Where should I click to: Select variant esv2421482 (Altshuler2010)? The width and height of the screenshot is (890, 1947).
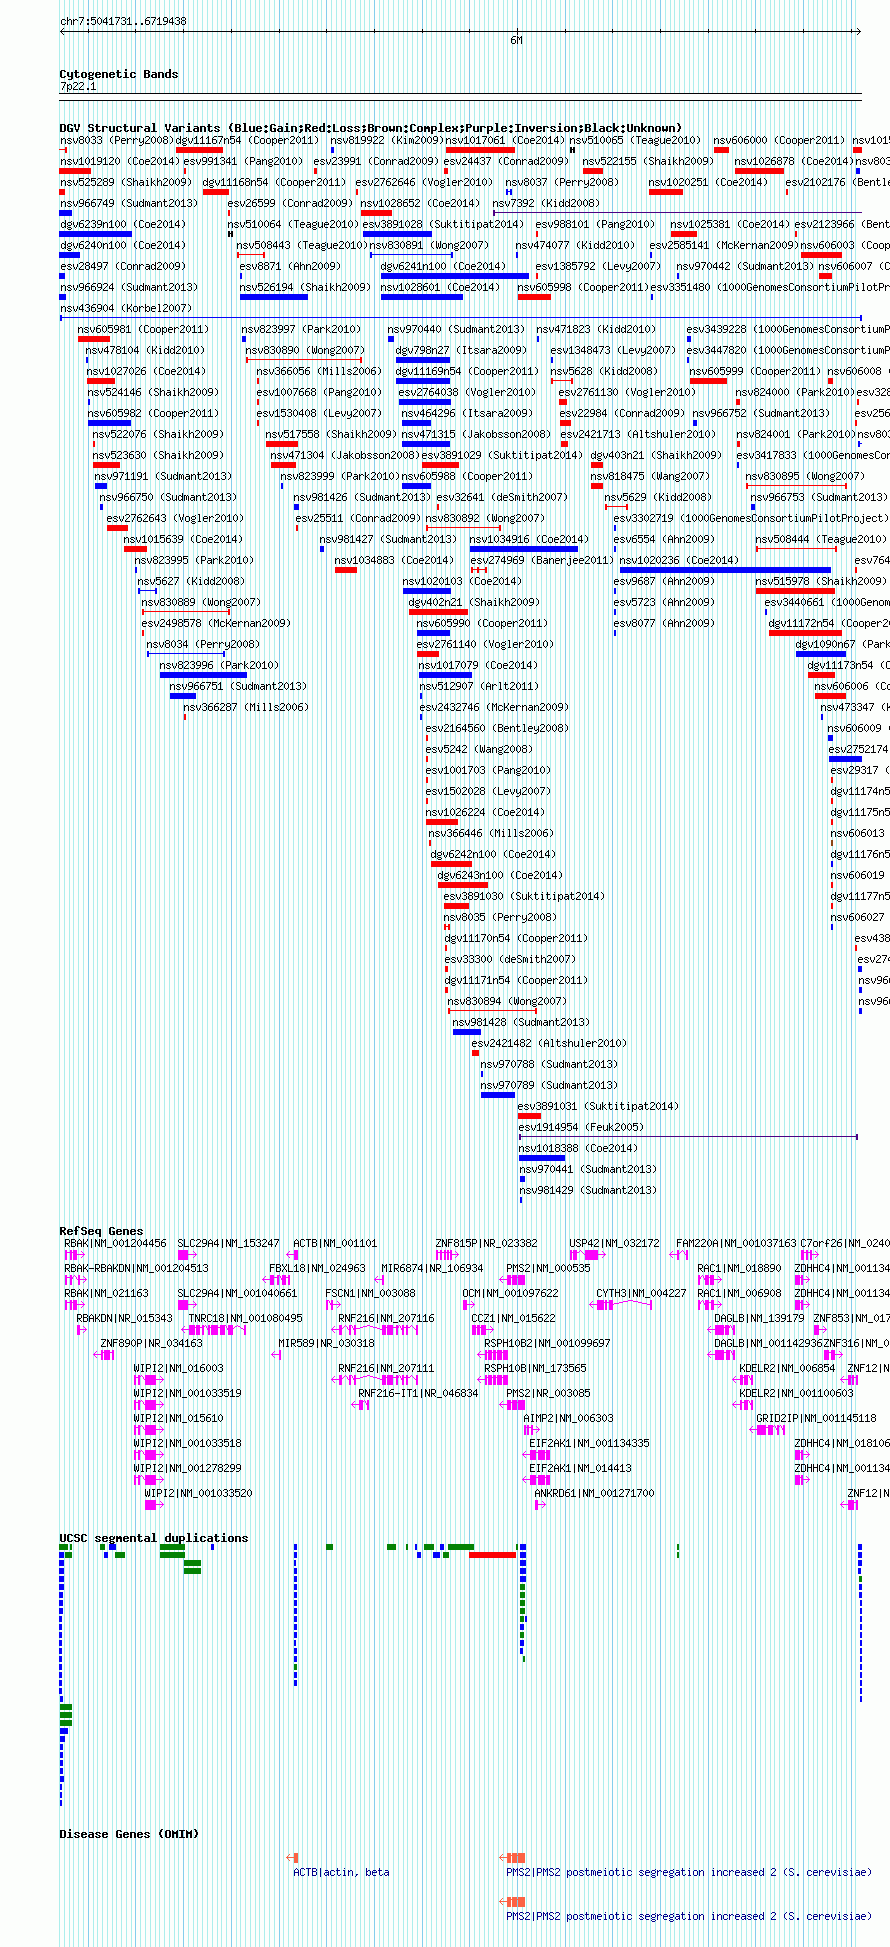(x=549, y=1043)
